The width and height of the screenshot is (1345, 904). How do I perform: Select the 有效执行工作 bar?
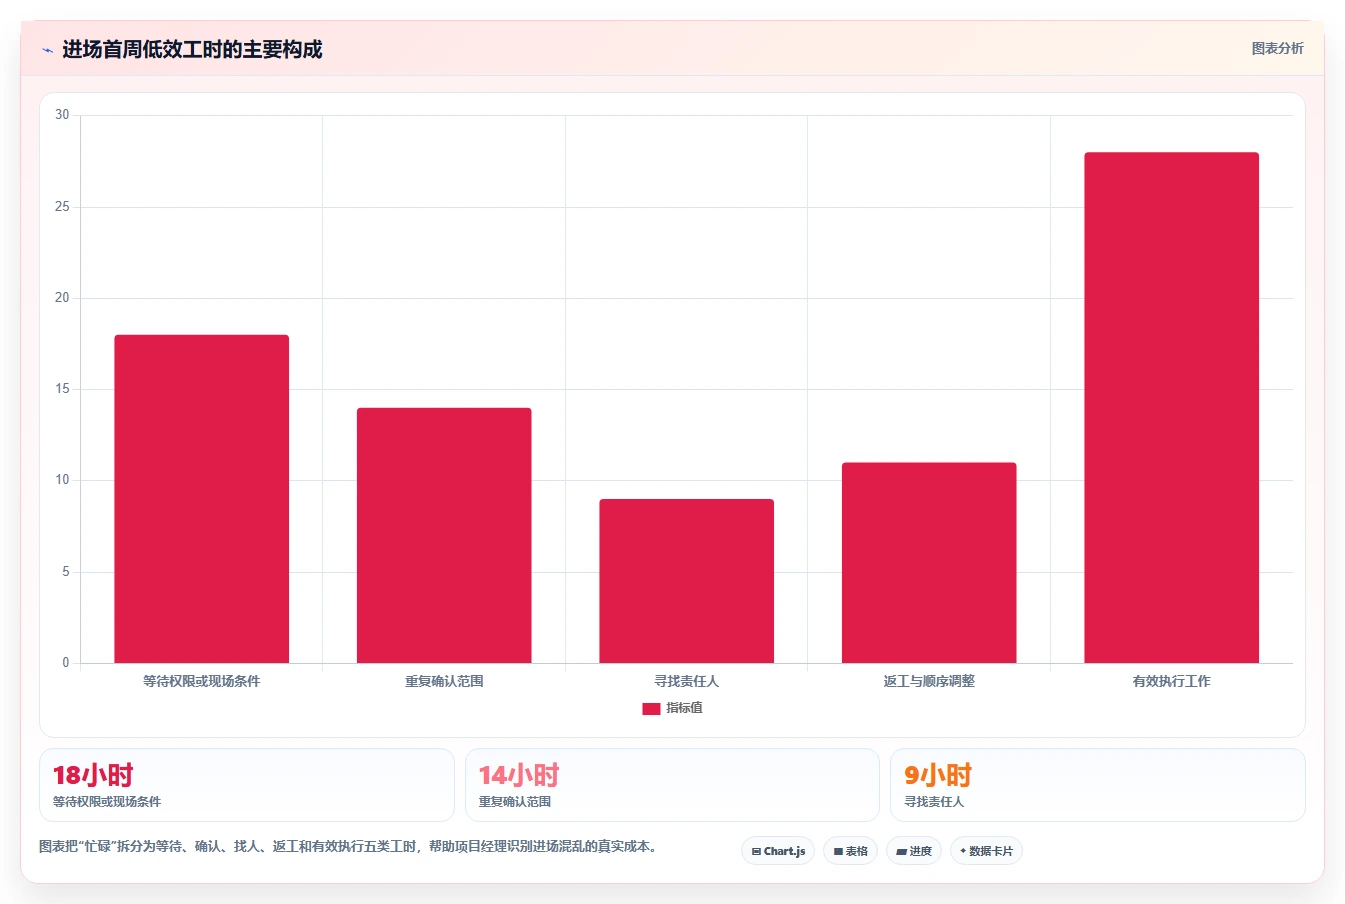pos(1171,408)
